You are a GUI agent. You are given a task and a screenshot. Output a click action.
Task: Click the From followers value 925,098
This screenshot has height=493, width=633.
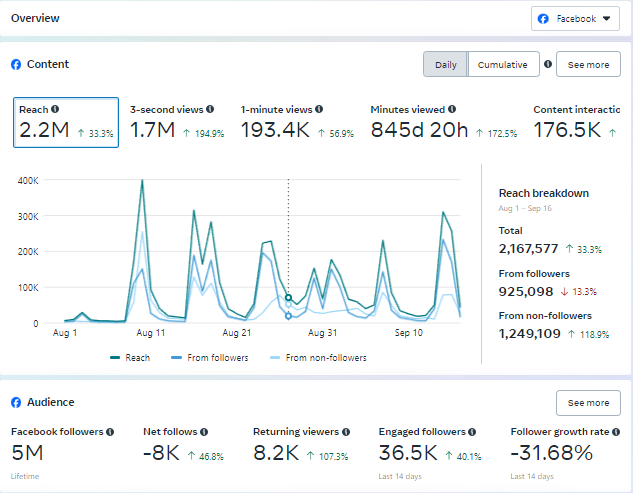tap(526, 291)
